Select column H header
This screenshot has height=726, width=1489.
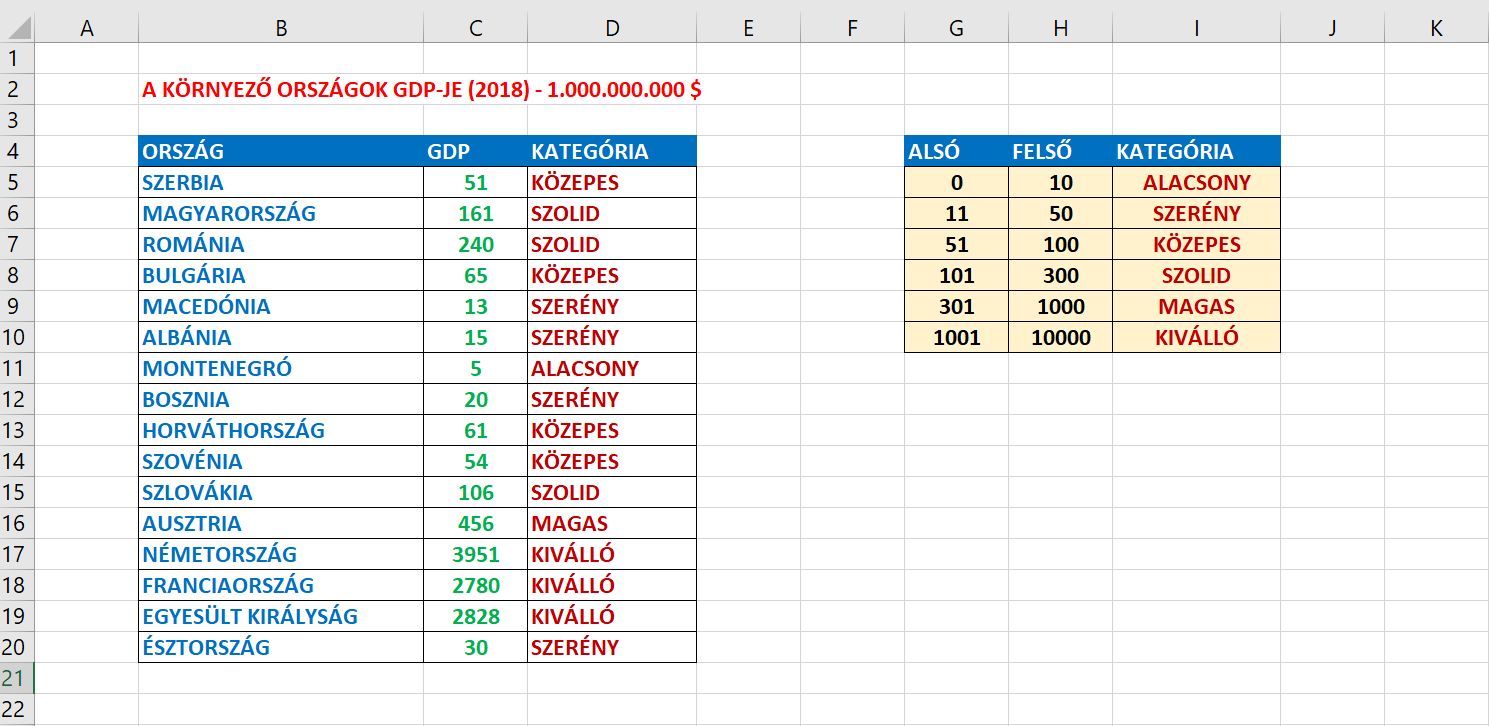tap(1061, 29)
